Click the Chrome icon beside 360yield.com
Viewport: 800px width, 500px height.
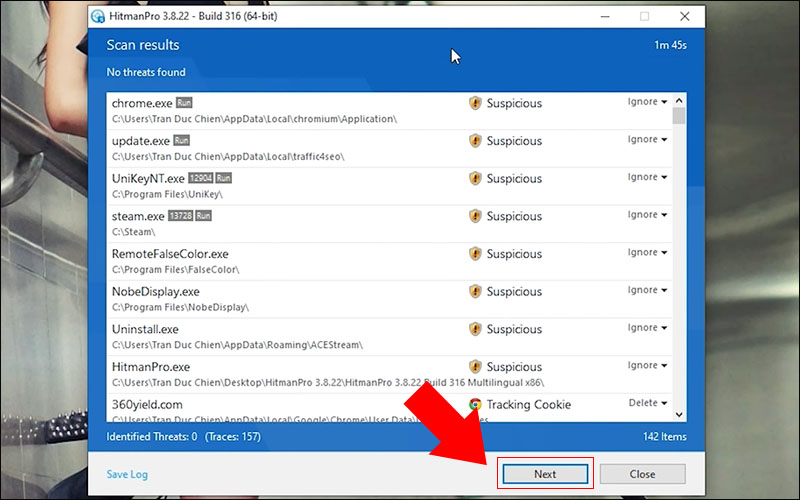click(475, 405)
